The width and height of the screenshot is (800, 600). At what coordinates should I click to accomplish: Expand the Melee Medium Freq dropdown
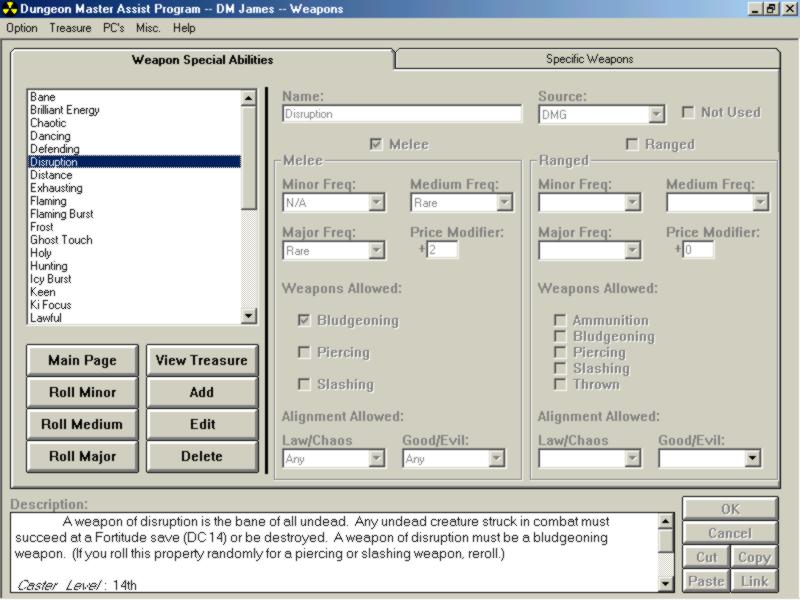pos(504,203)
